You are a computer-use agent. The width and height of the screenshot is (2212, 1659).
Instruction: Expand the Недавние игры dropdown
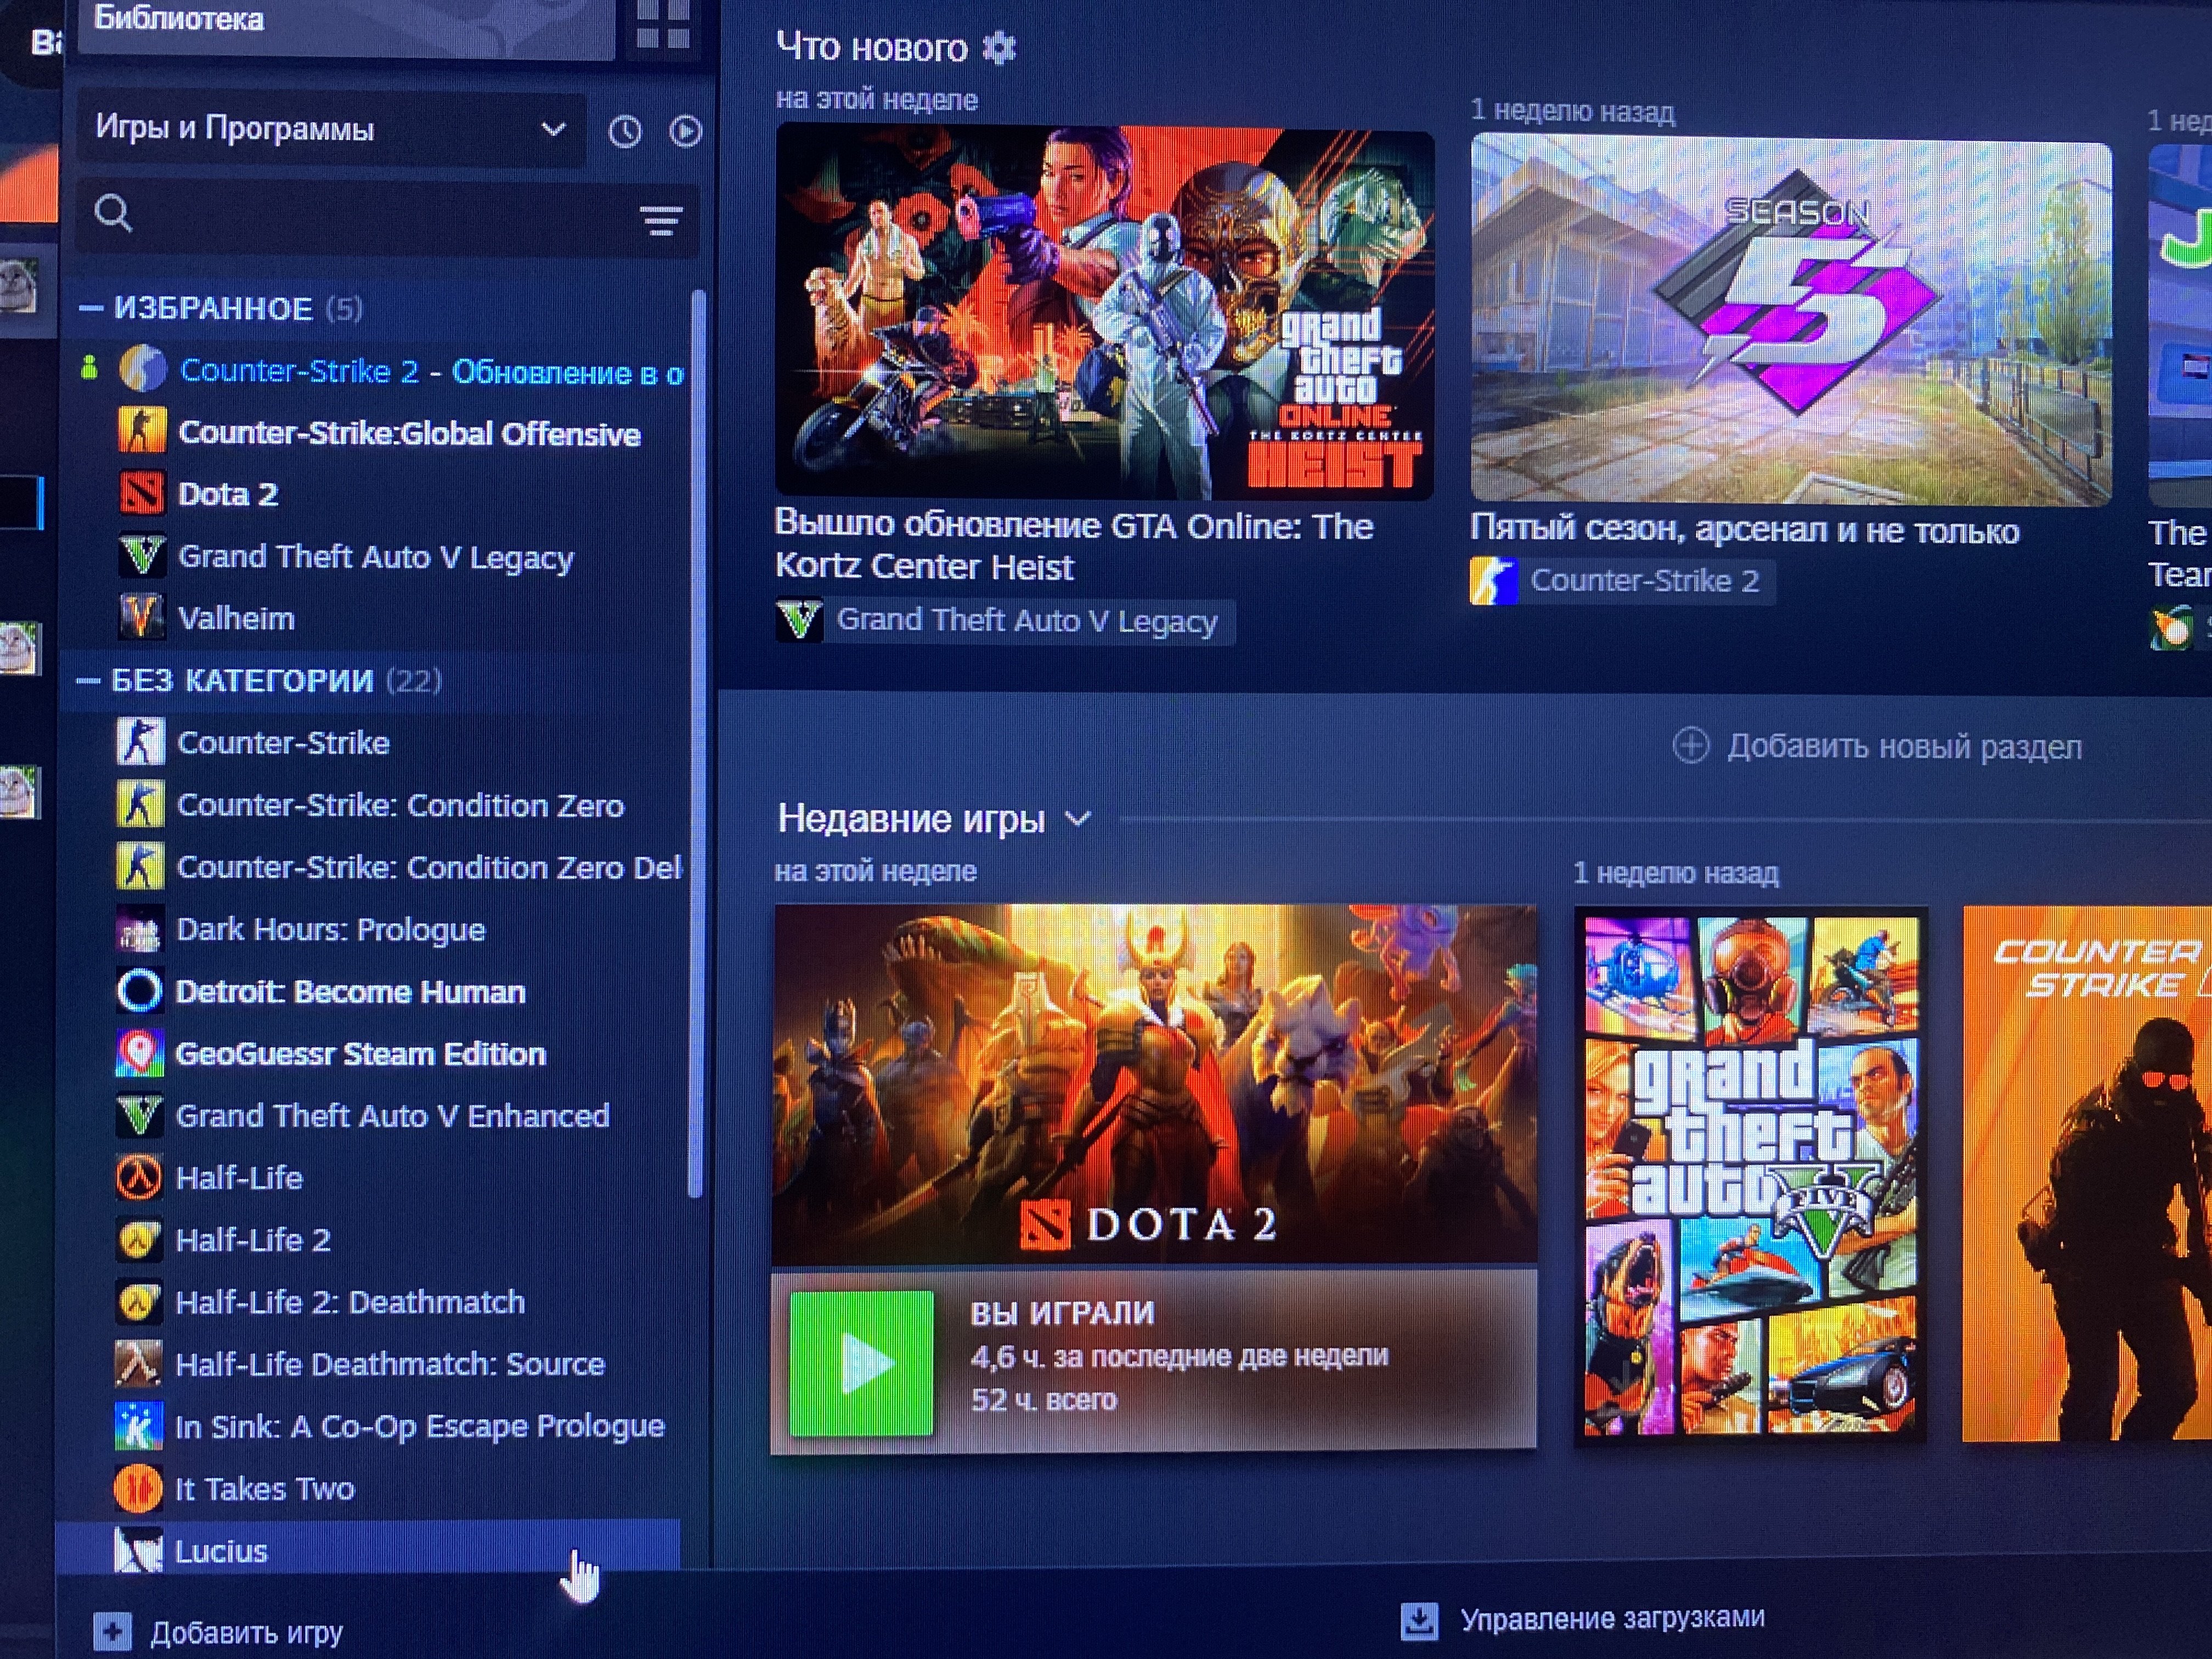[1078, 820]
